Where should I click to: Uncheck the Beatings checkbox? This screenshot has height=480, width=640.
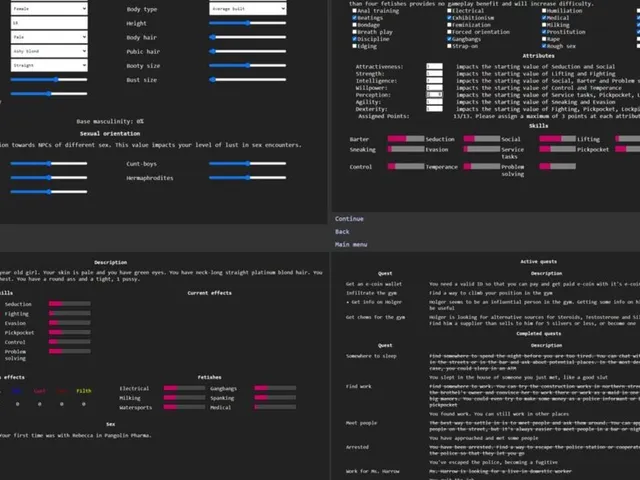(354, 18)
